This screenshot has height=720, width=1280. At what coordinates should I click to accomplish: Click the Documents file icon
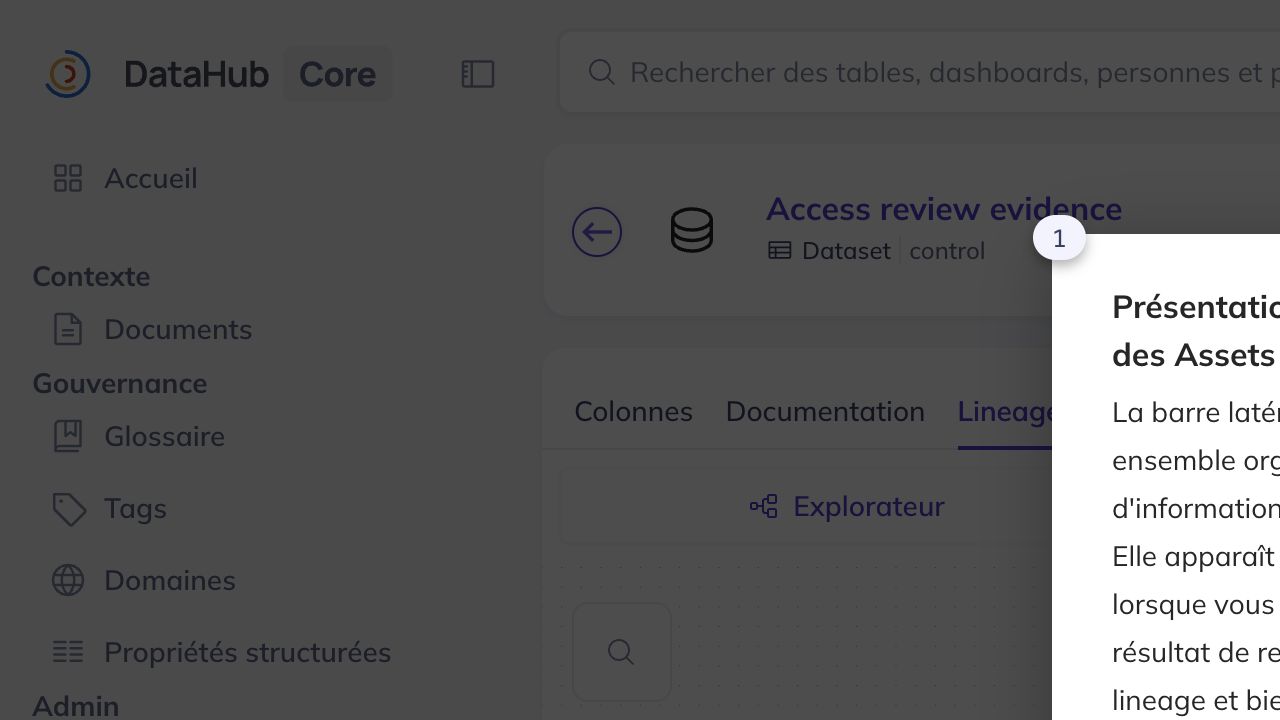(x=68, y=329)
